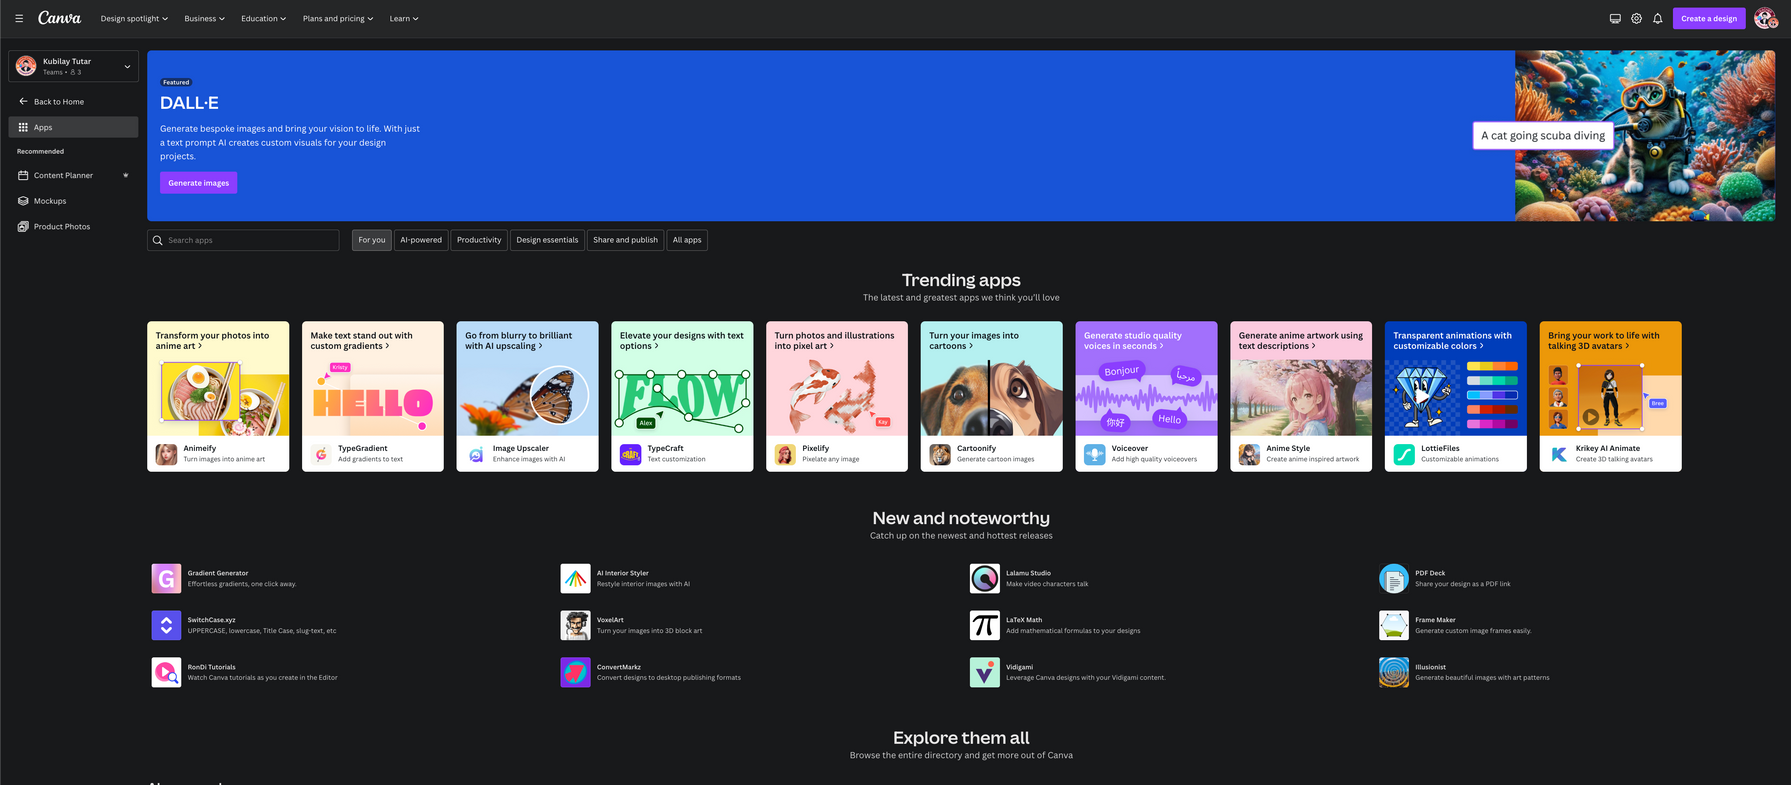Click the Cartoonify app icon

click(940, 455)
